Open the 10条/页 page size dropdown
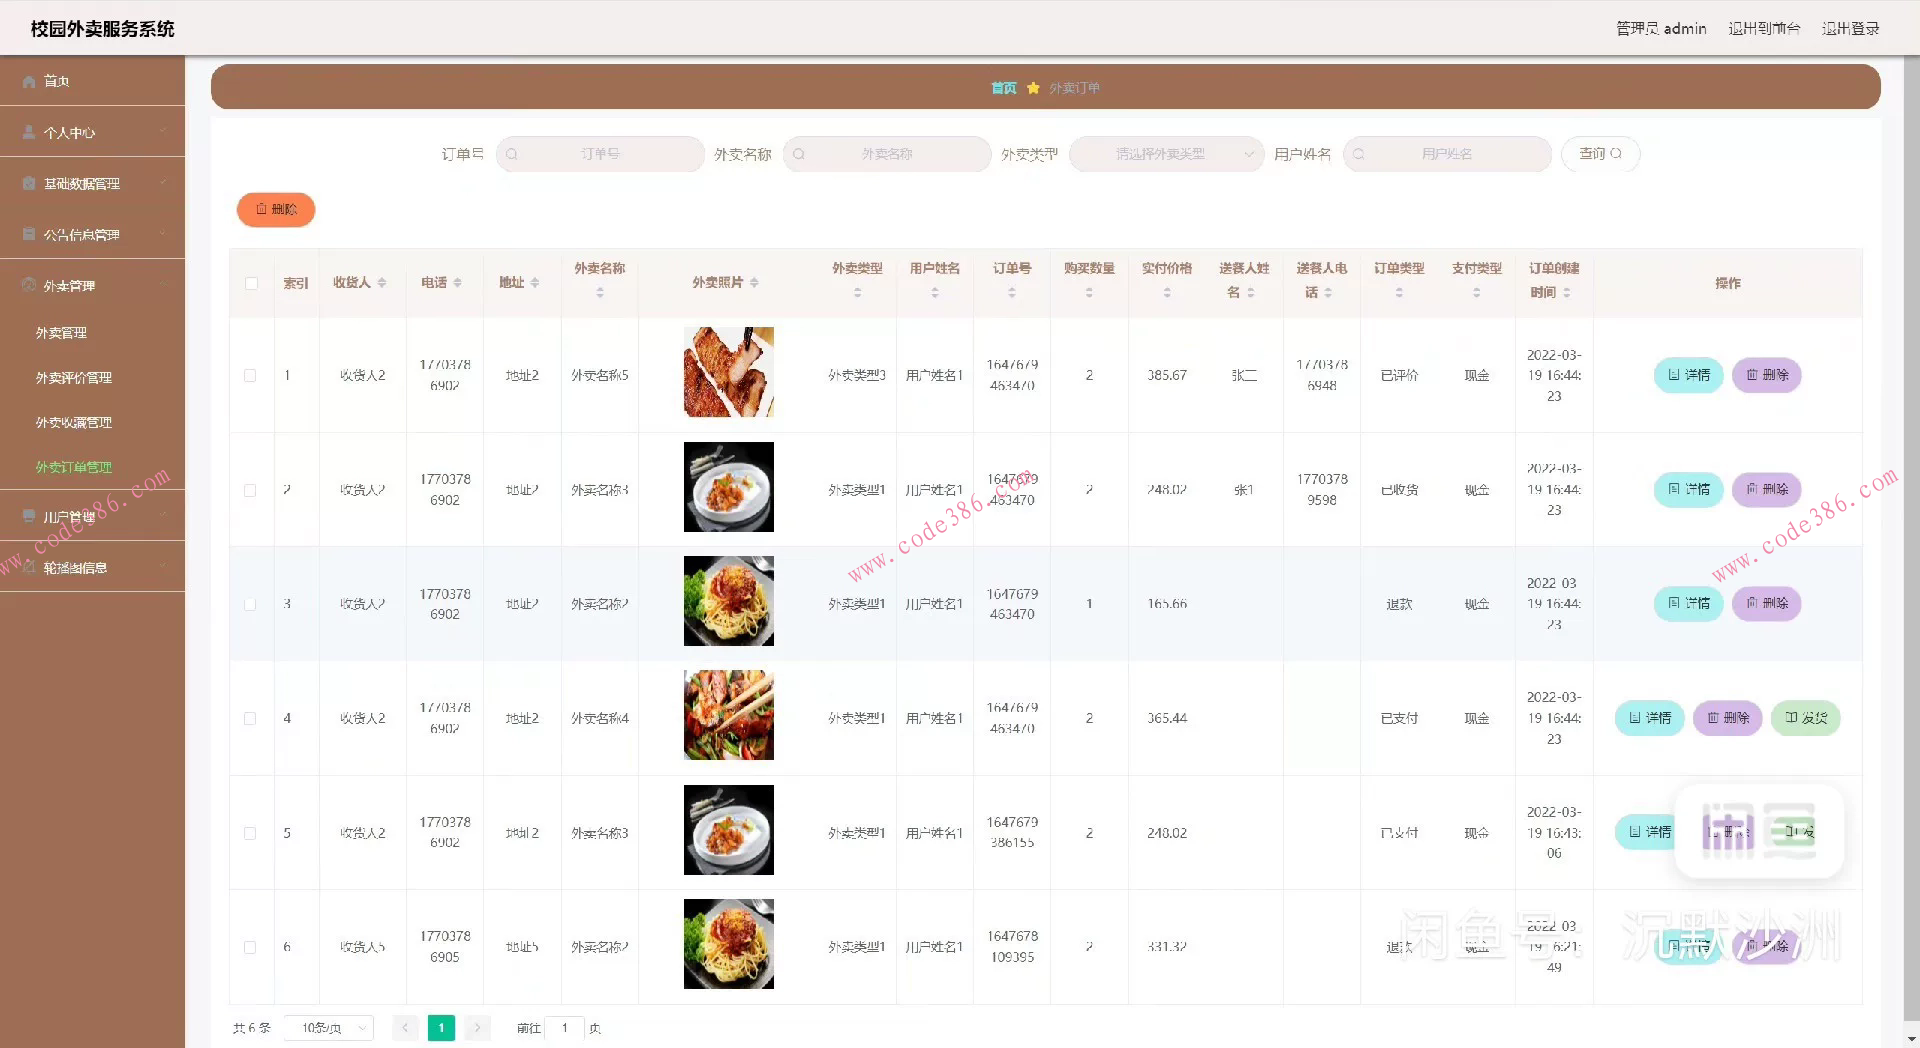The width and height of the screenshot is (1920, 1048). 329,1028
